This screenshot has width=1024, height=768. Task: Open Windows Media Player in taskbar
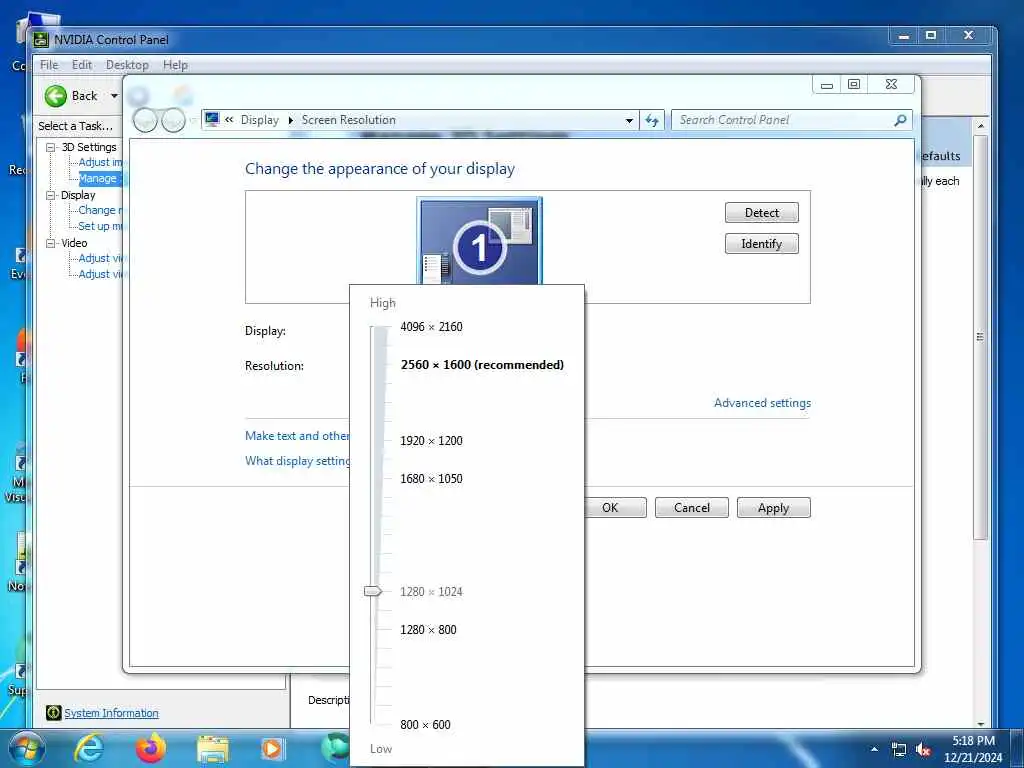(x=272, y=749)
